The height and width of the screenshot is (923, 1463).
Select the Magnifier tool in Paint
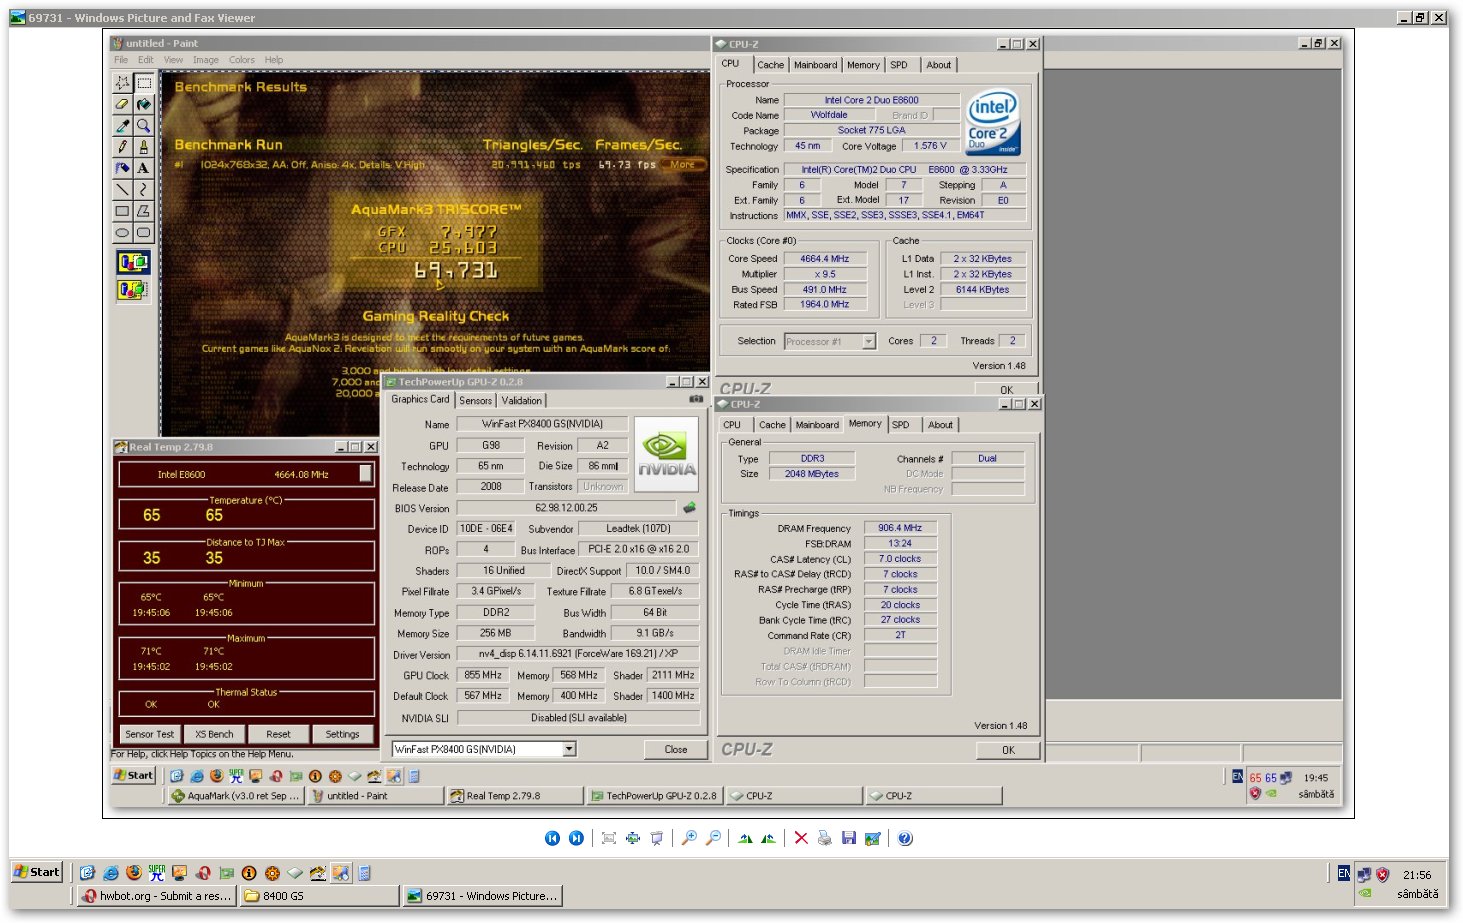click(144, 126)
